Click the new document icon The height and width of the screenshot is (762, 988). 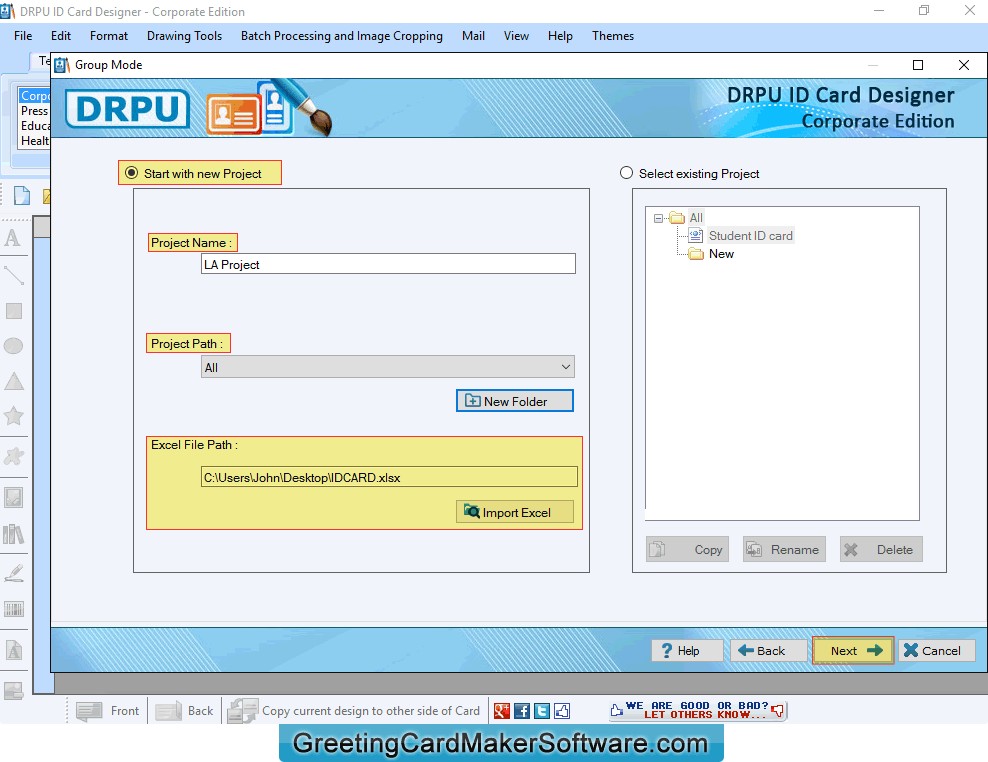tap(21, 196)
